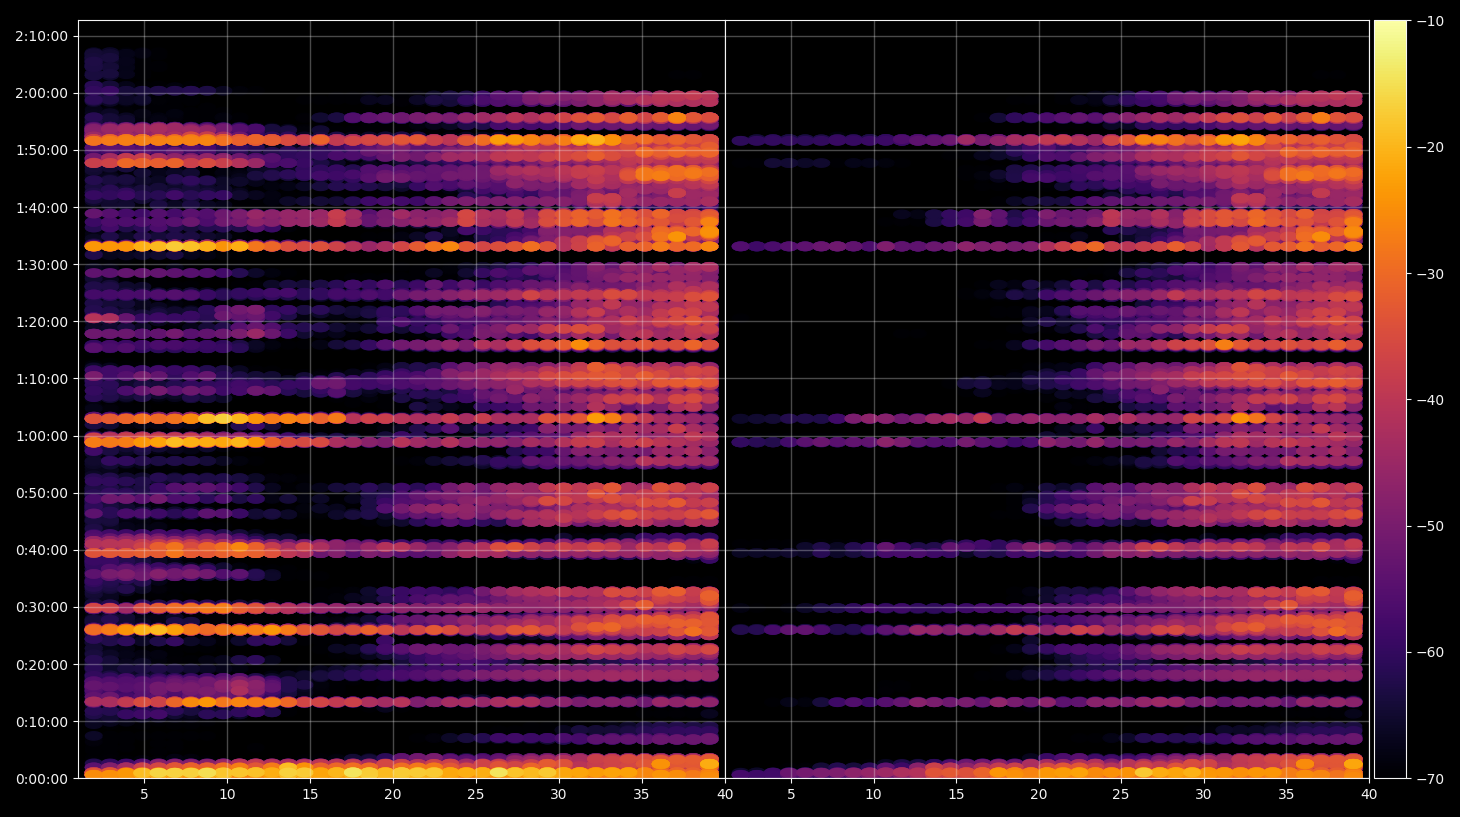
Task: Click the 0:20:00 time axis label
Action: [x=42, y=665]
